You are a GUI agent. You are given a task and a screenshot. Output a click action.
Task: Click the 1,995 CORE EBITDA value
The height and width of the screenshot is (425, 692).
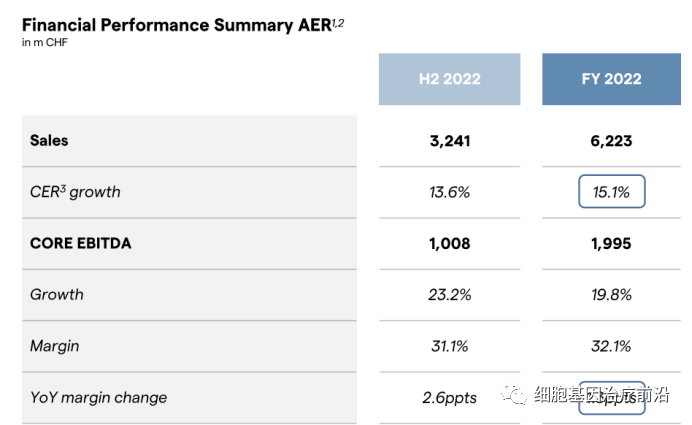(x=611, y=243)
